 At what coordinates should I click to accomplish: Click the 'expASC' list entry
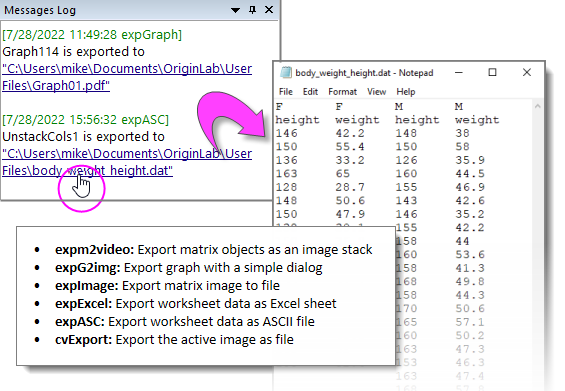[185, 322]
